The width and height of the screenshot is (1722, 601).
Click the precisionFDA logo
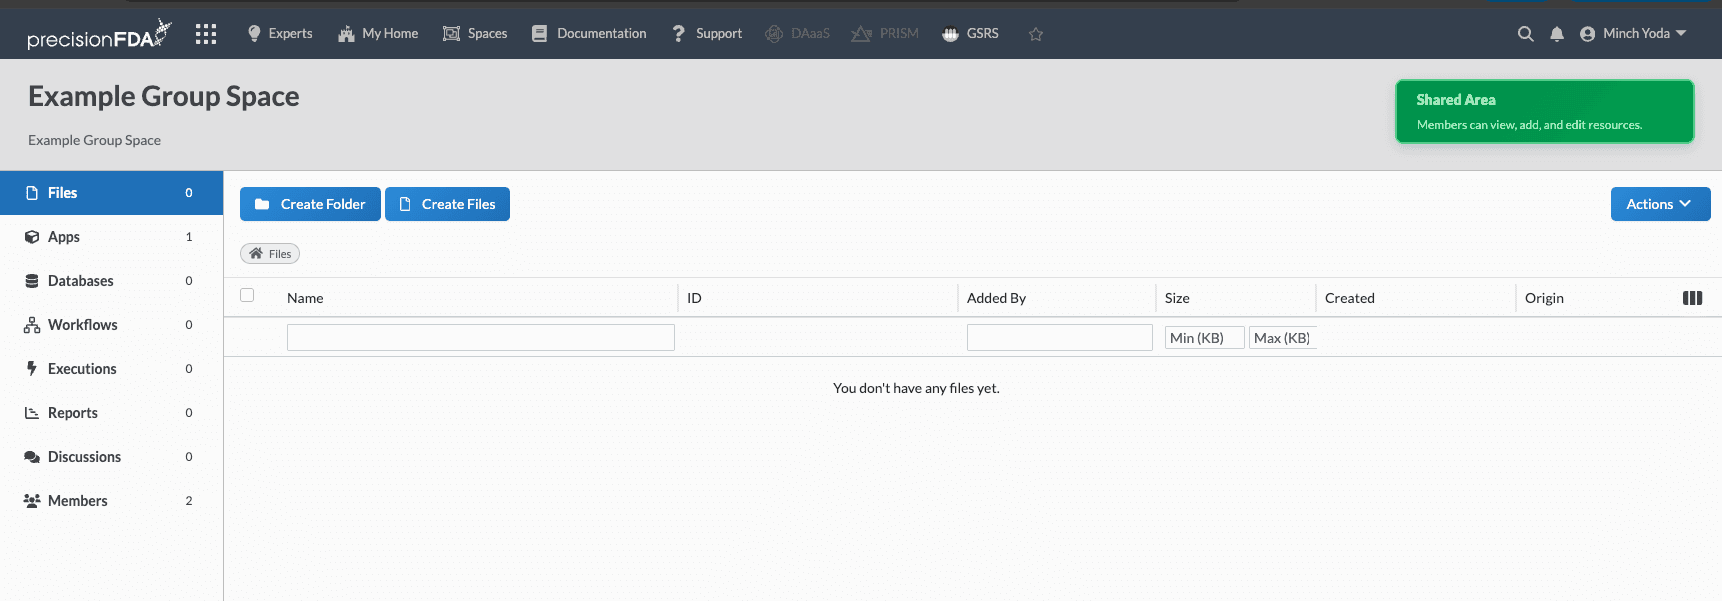(x=99, y=35)
